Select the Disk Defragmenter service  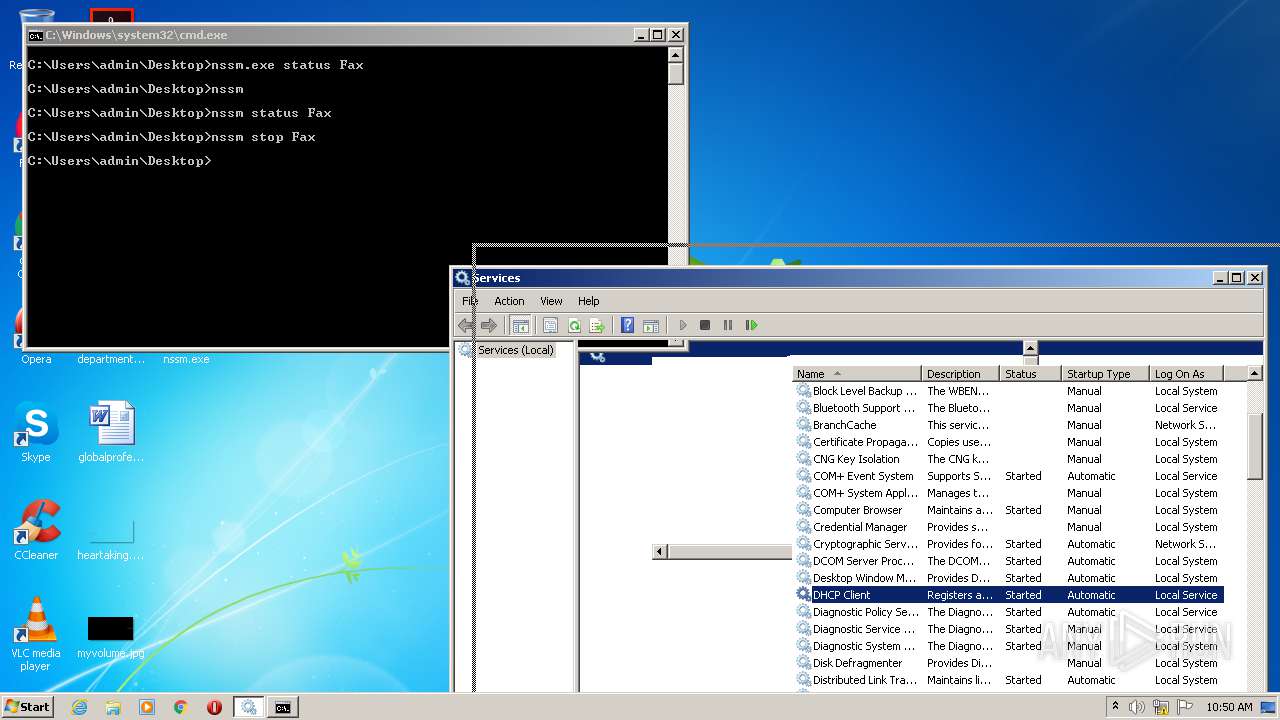coord(1009,663)
